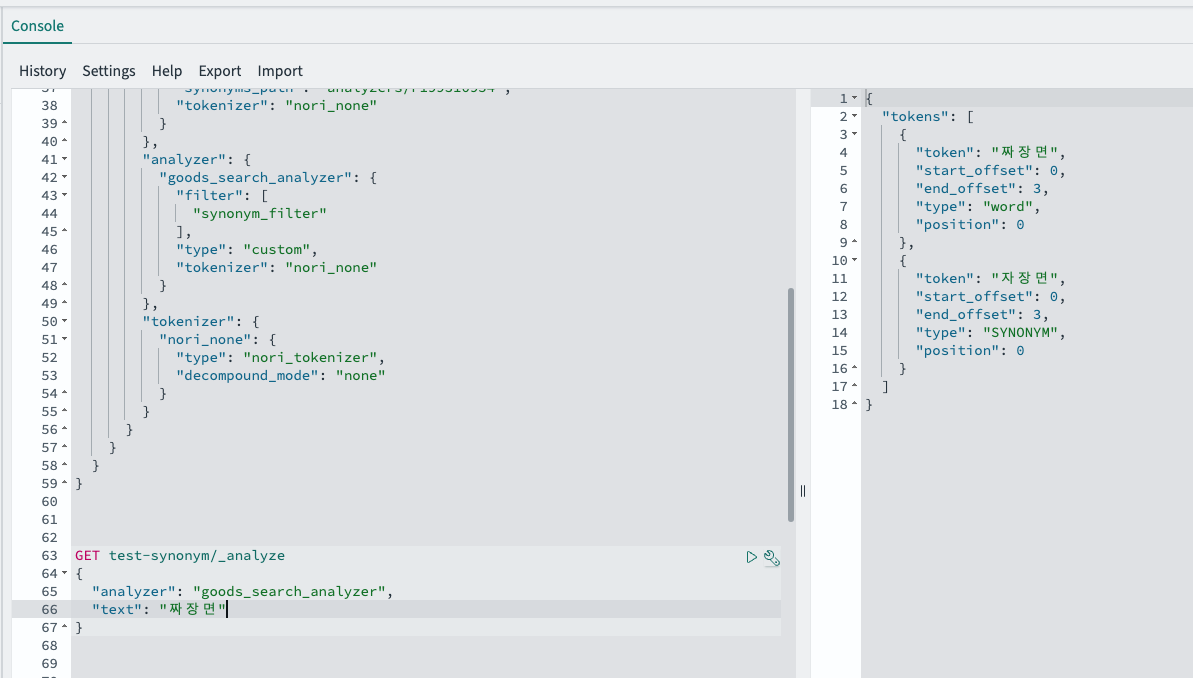Collapse fold at editor line 41 analyzer
The image size is (1193, 678).
click(65, 159)
